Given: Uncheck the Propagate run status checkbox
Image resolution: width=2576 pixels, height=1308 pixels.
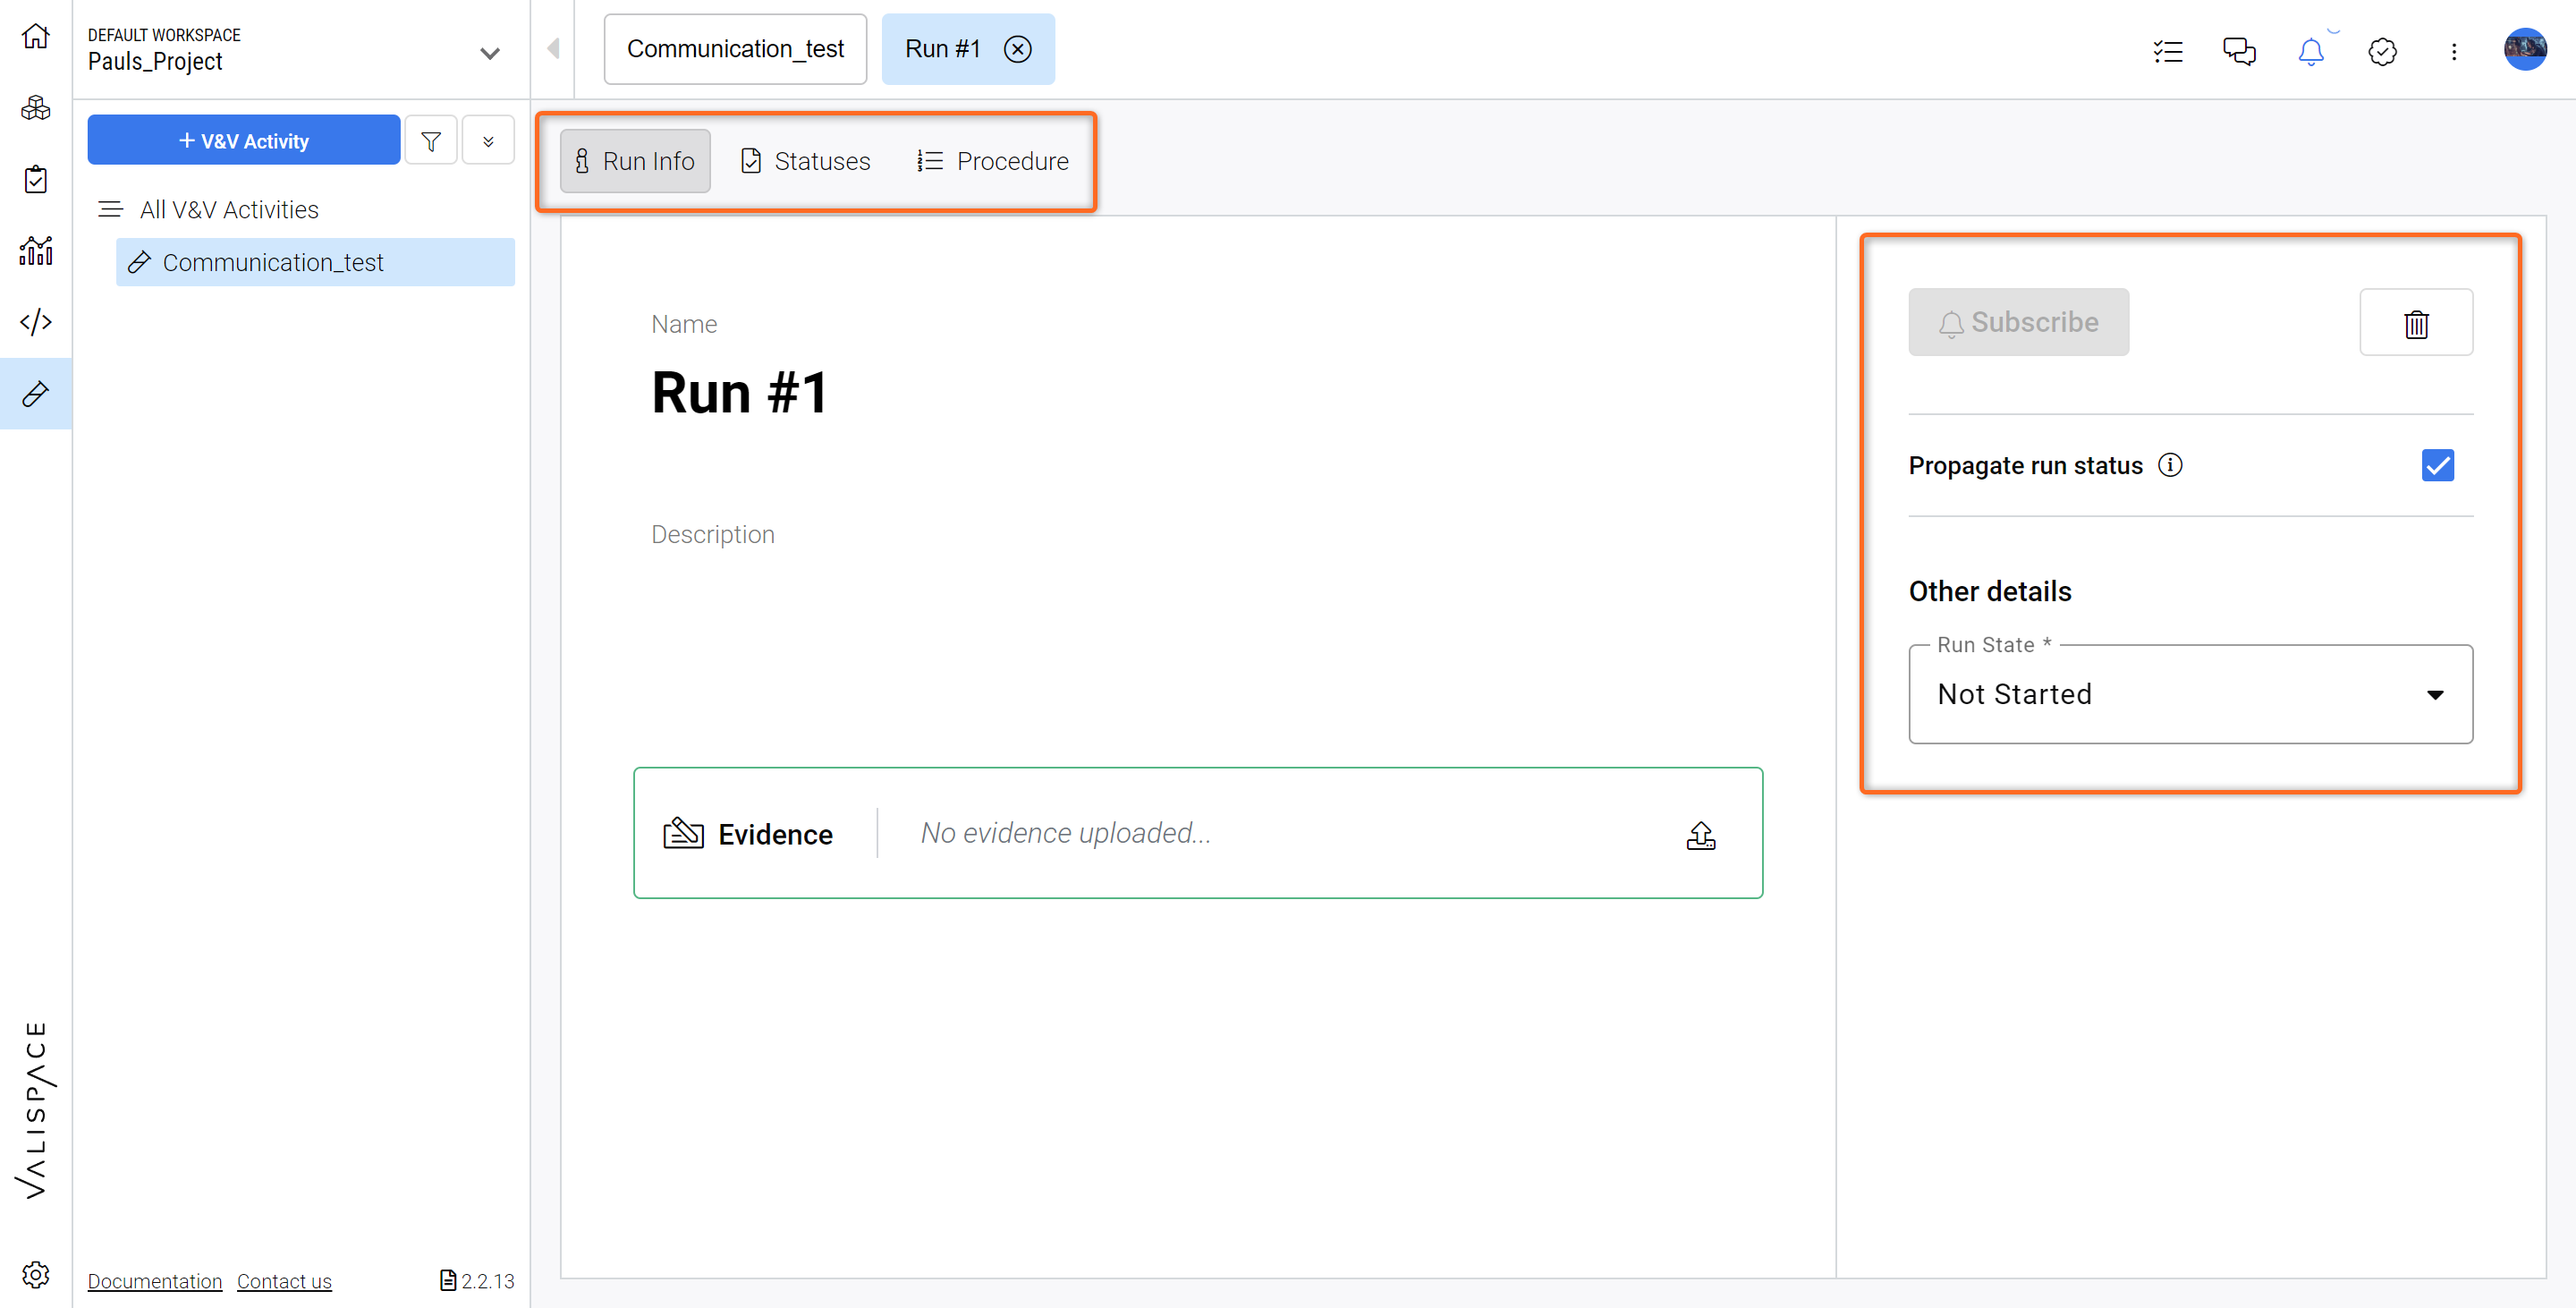Looking at the screenshot, I should 2438,465.
